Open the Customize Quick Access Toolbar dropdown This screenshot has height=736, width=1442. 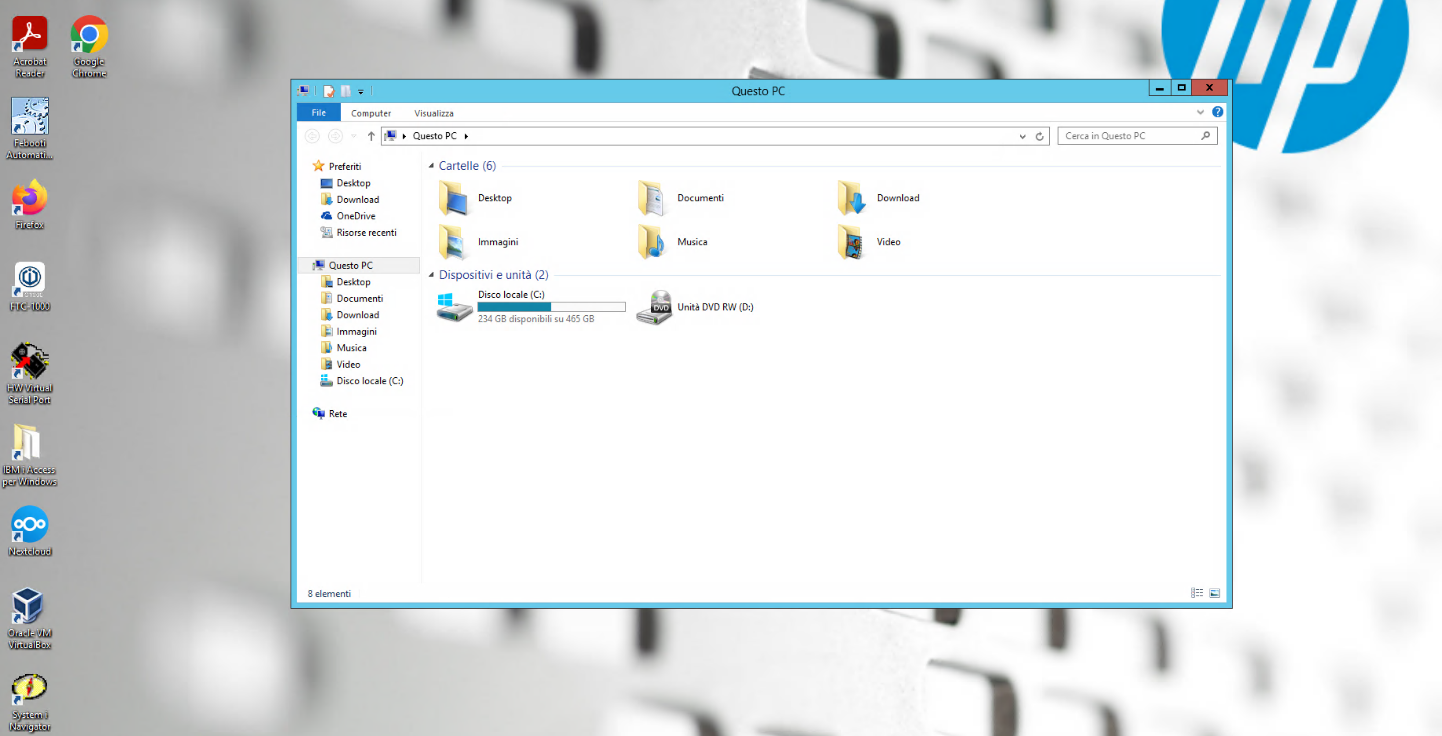[361, 91]
